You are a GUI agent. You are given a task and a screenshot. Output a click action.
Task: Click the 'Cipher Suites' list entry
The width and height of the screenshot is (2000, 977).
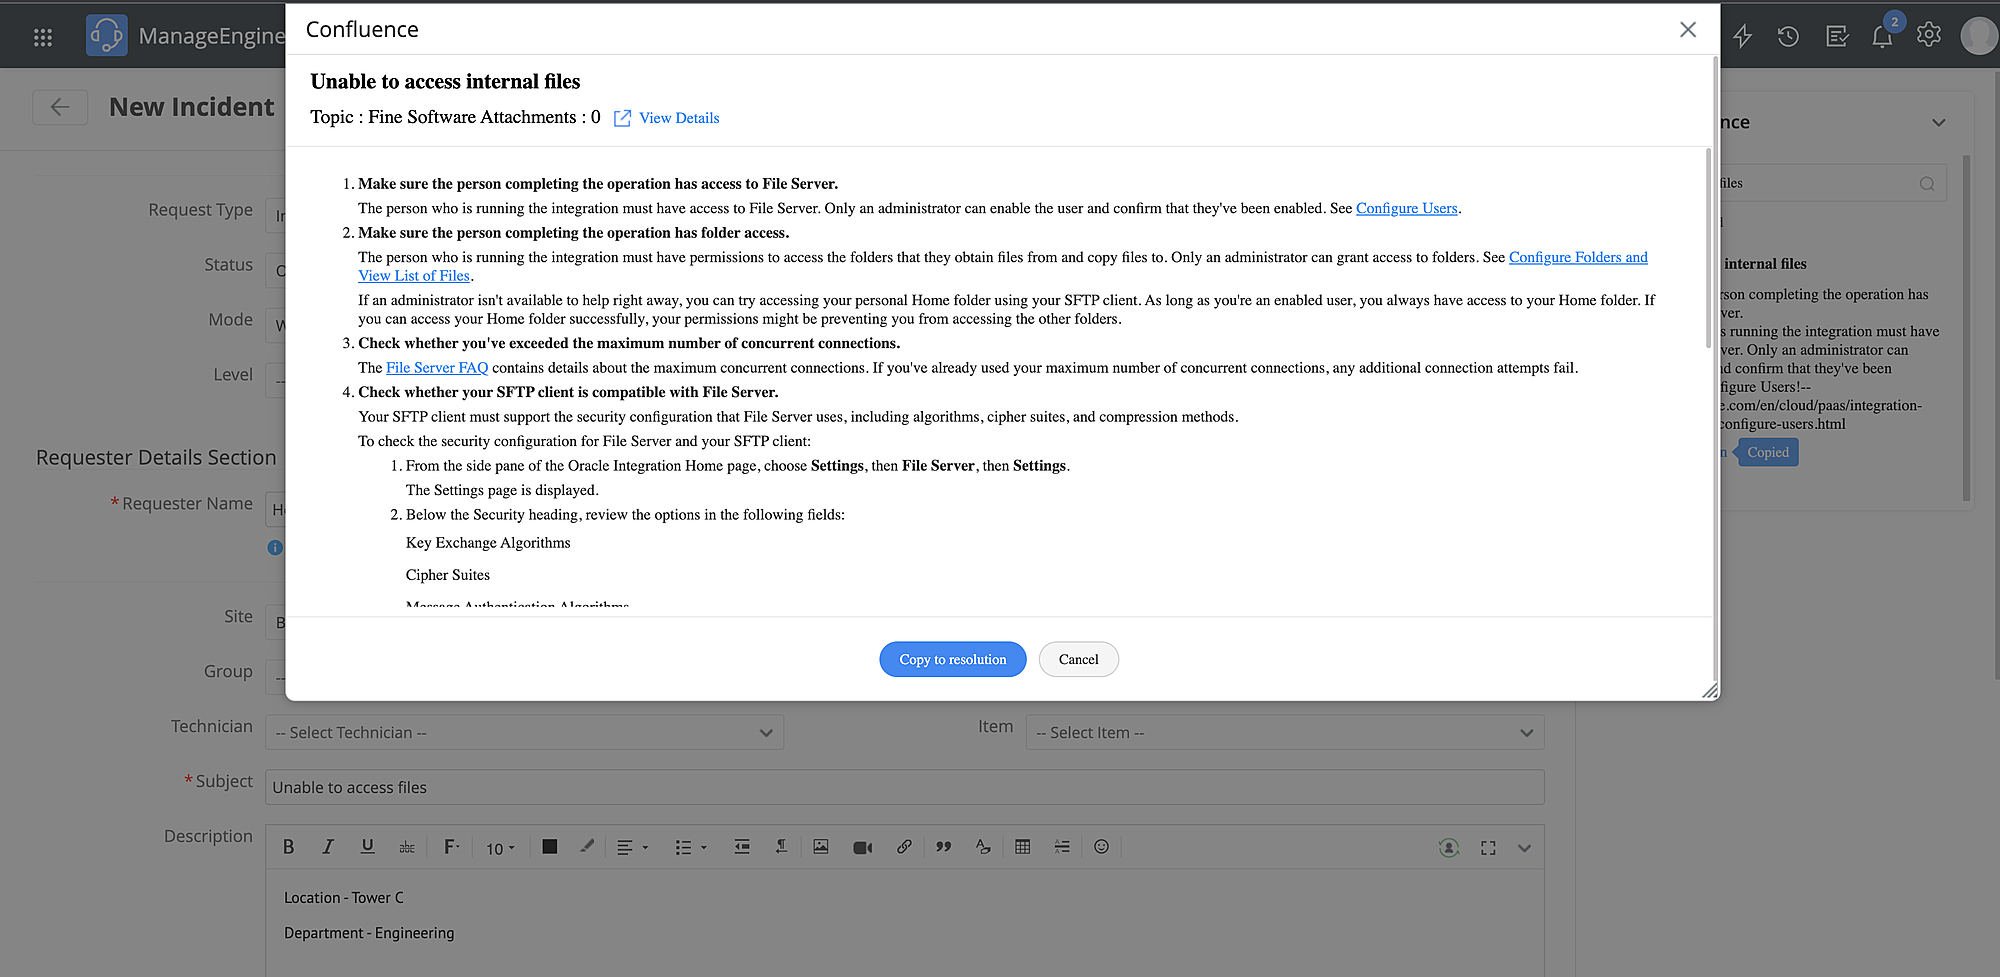tap(448, 575)
